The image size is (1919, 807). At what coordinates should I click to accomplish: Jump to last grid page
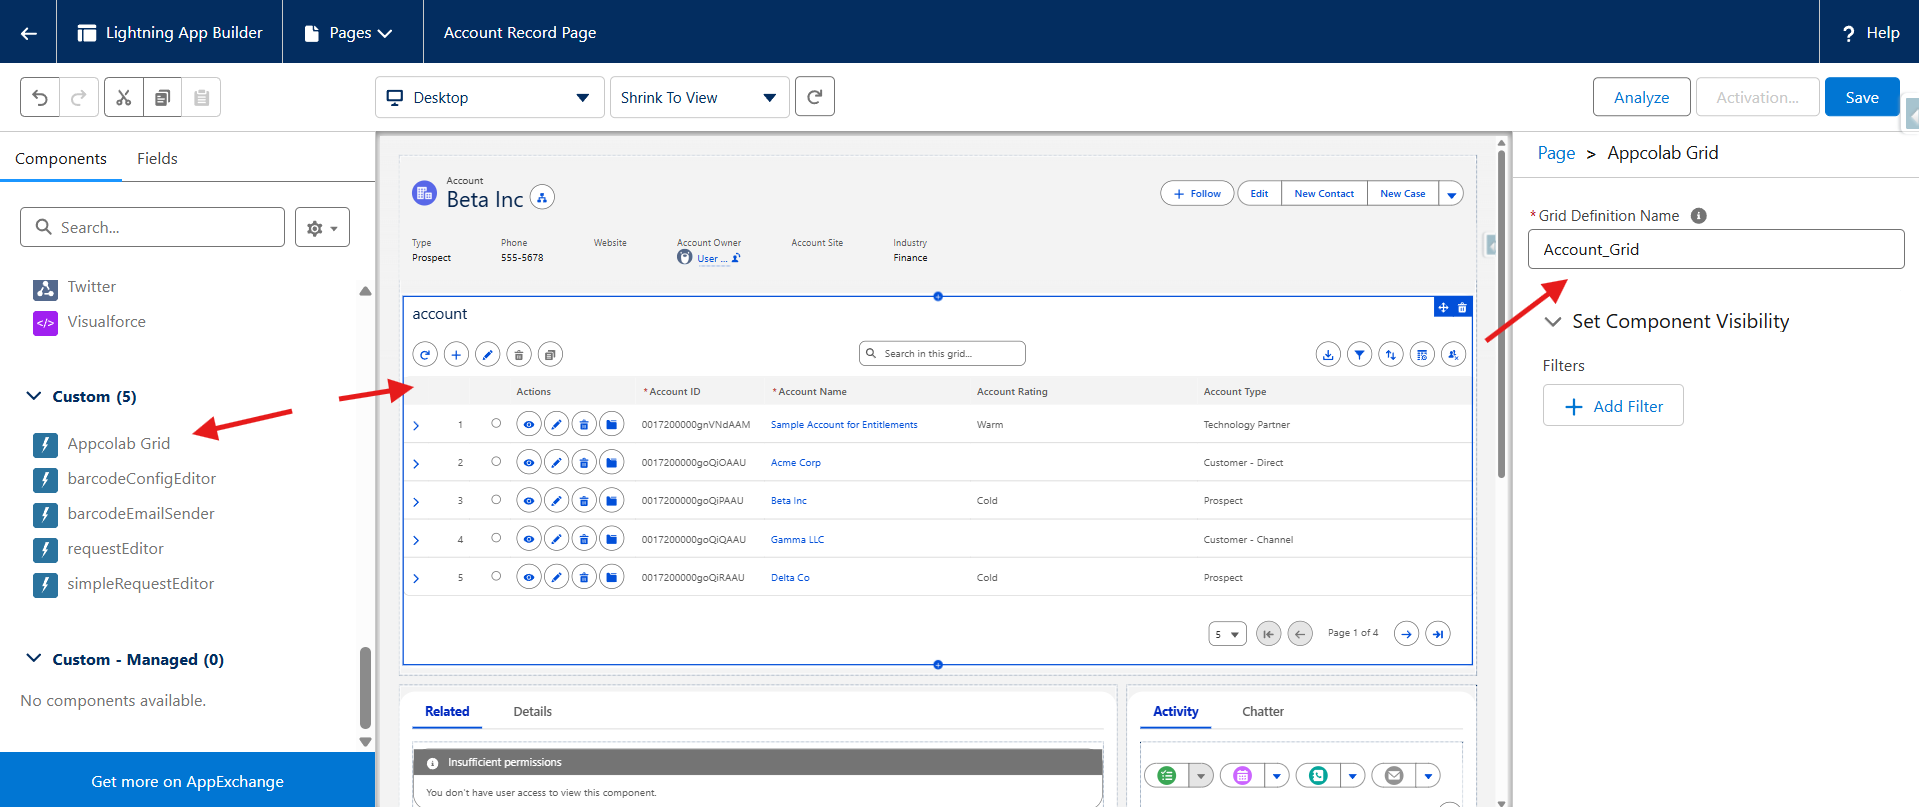pos(1438,633)
